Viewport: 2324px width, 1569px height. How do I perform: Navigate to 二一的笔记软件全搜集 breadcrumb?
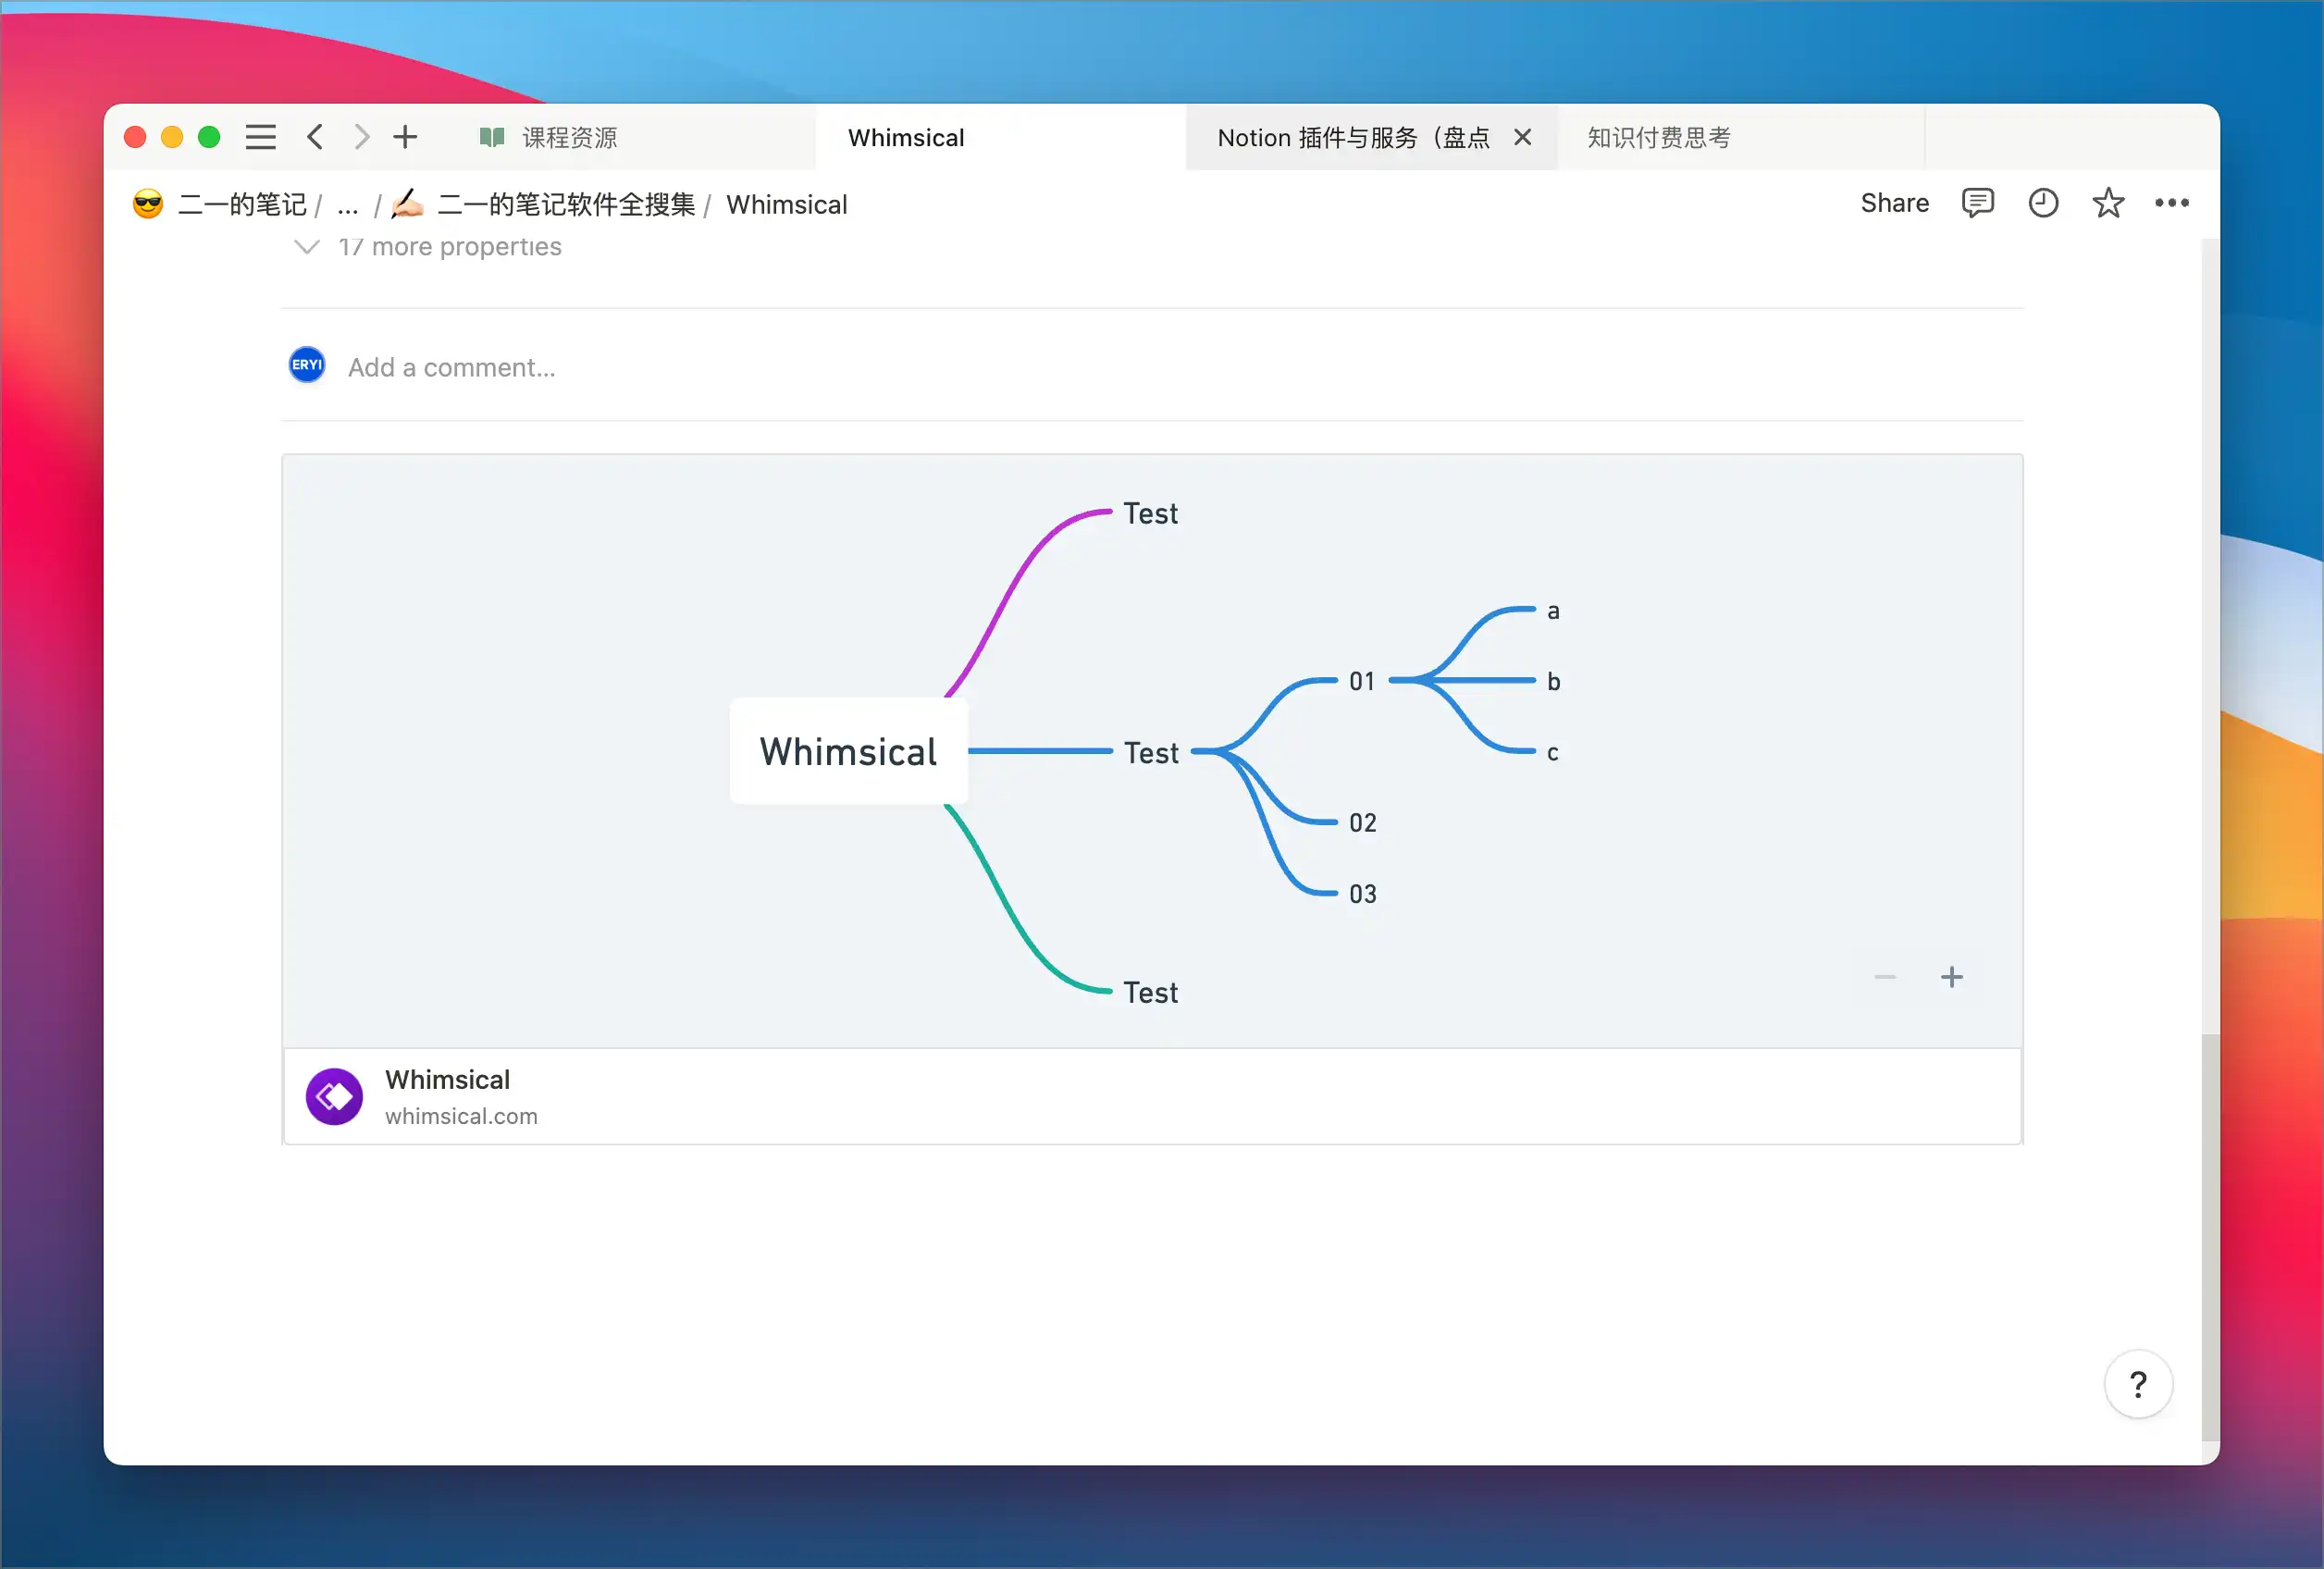point(565,205)
